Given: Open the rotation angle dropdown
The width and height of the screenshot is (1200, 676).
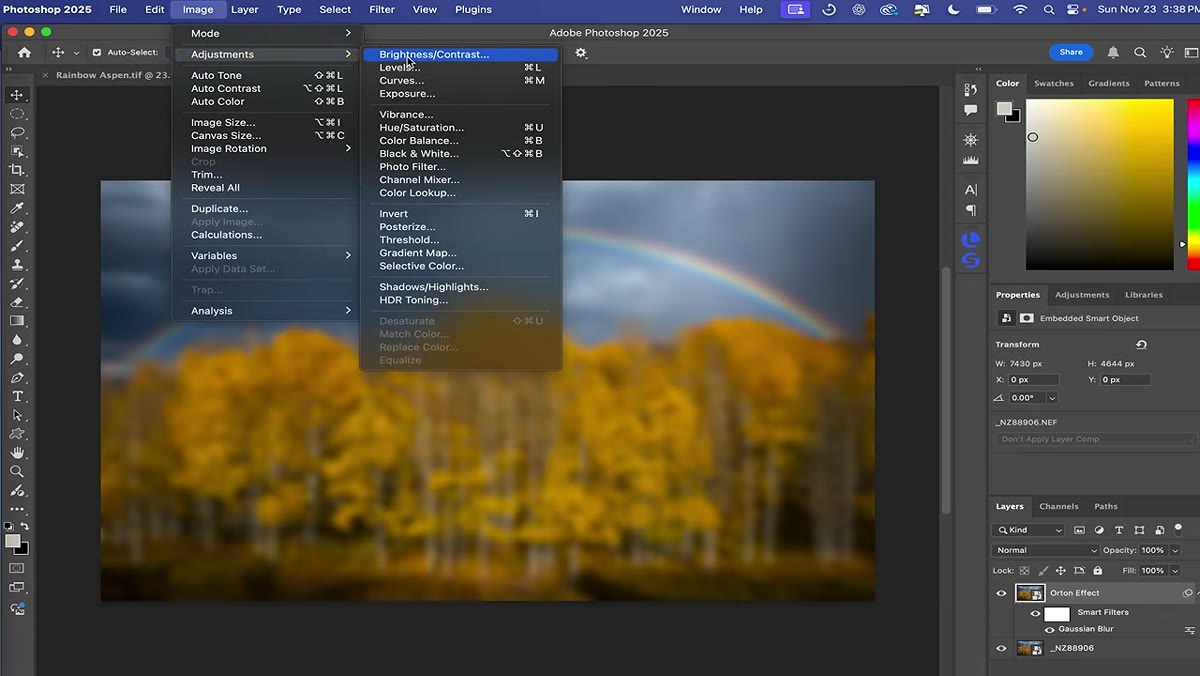Looking at the screenshot, I should 1052,398.
